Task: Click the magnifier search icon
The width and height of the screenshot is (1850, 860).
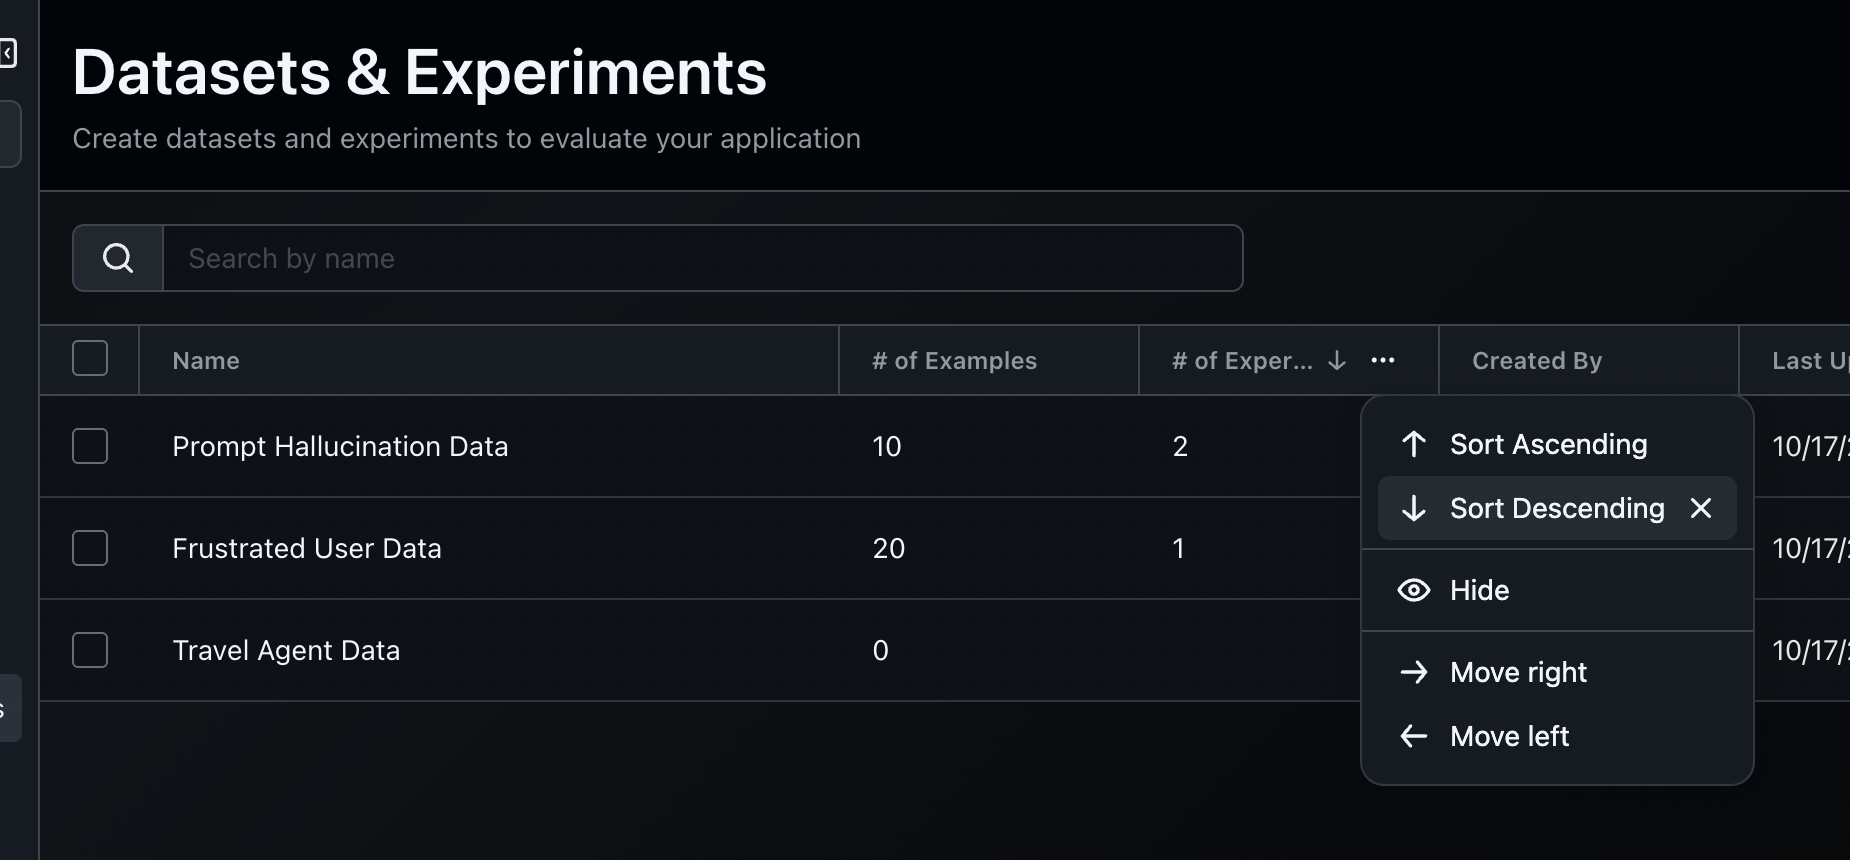Action: click(x=118, y=258)
